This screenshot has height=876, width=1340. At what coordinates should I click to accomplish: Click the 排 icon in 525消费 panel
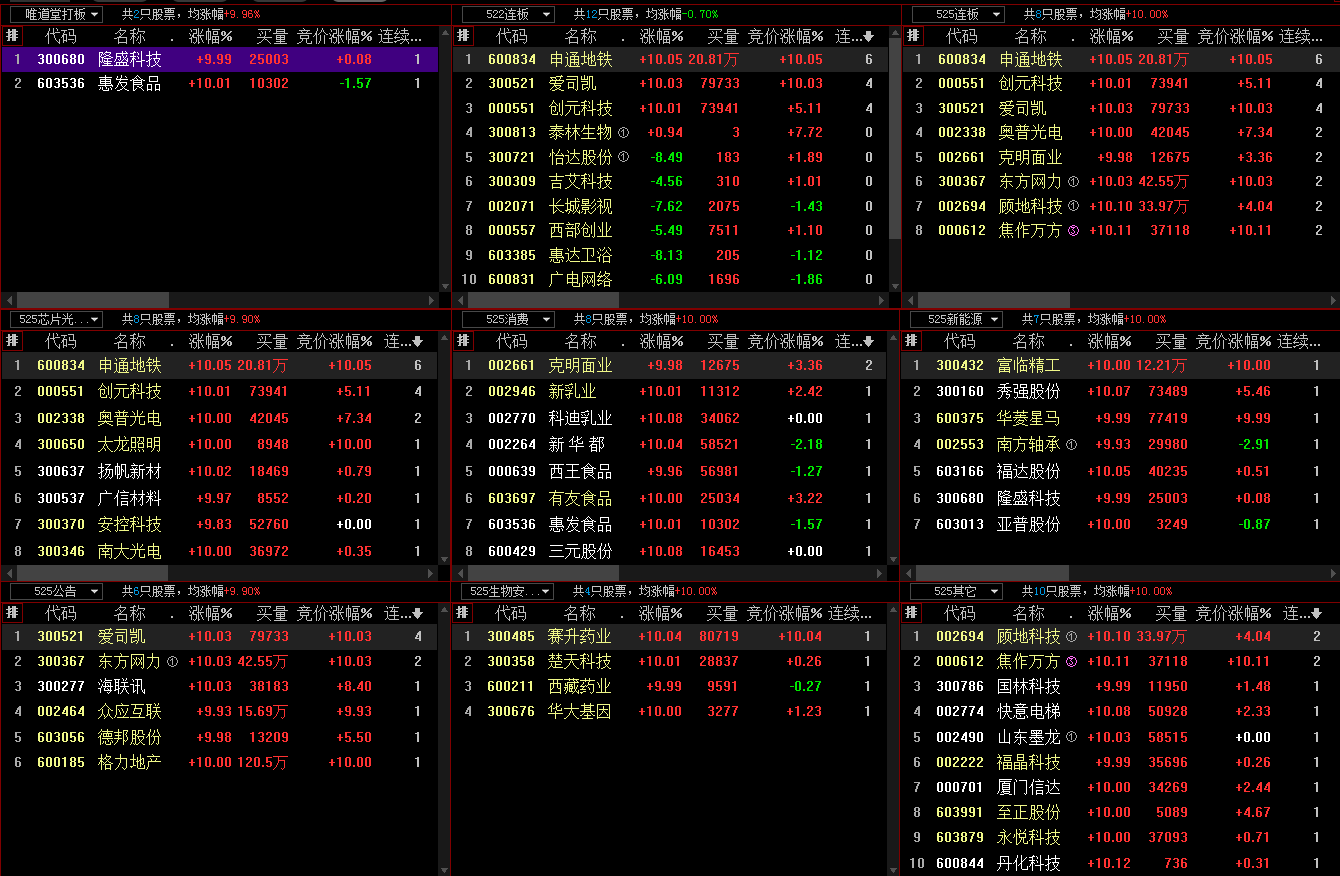463,341
